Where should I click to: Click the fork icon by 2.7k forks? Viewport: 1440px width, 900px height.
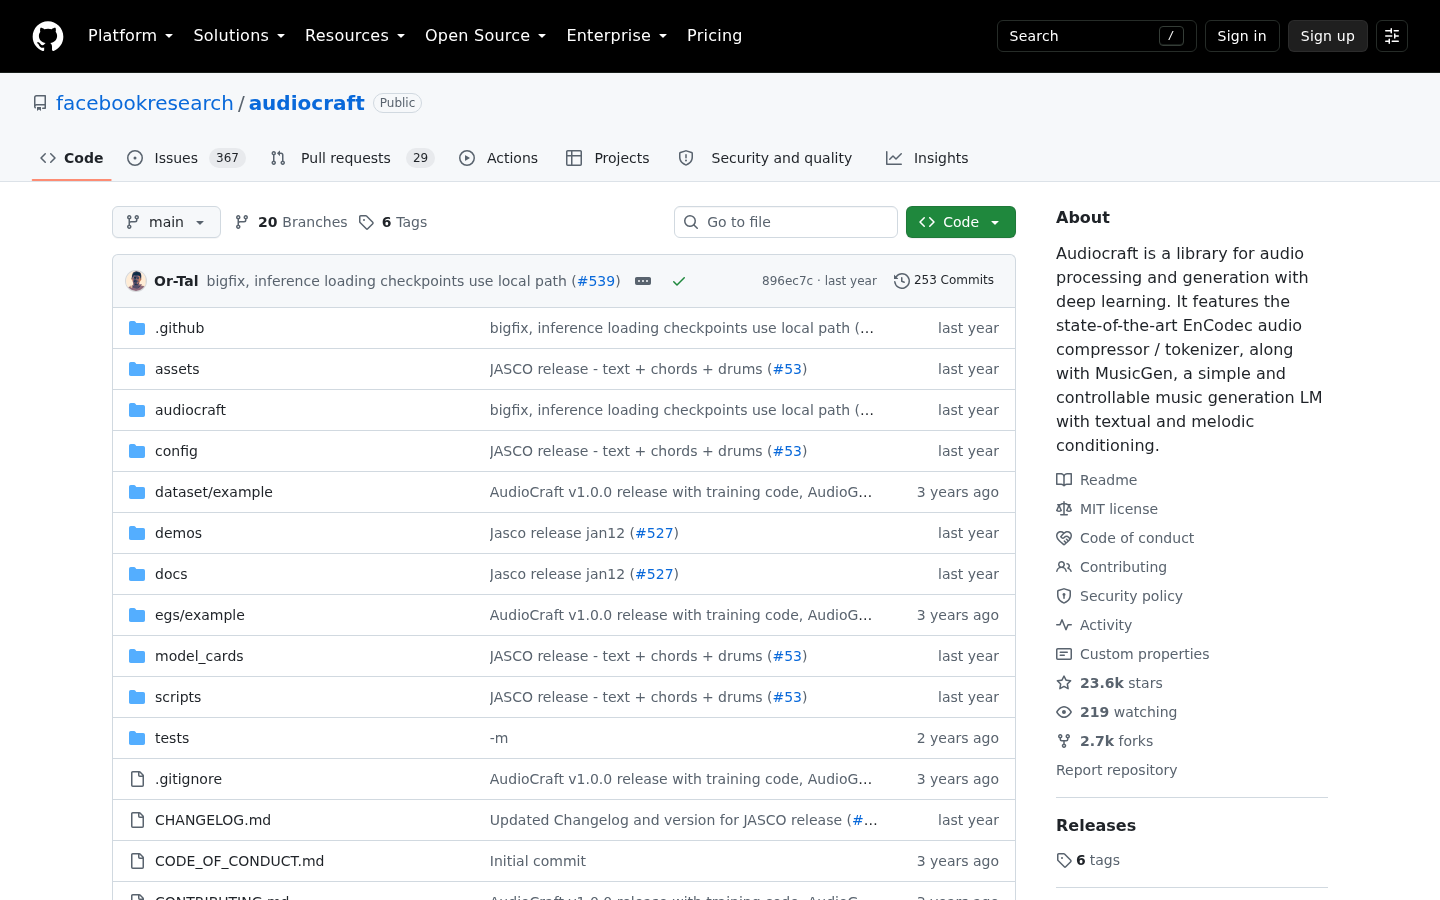pyautogui.click(x=1064, y=741)
